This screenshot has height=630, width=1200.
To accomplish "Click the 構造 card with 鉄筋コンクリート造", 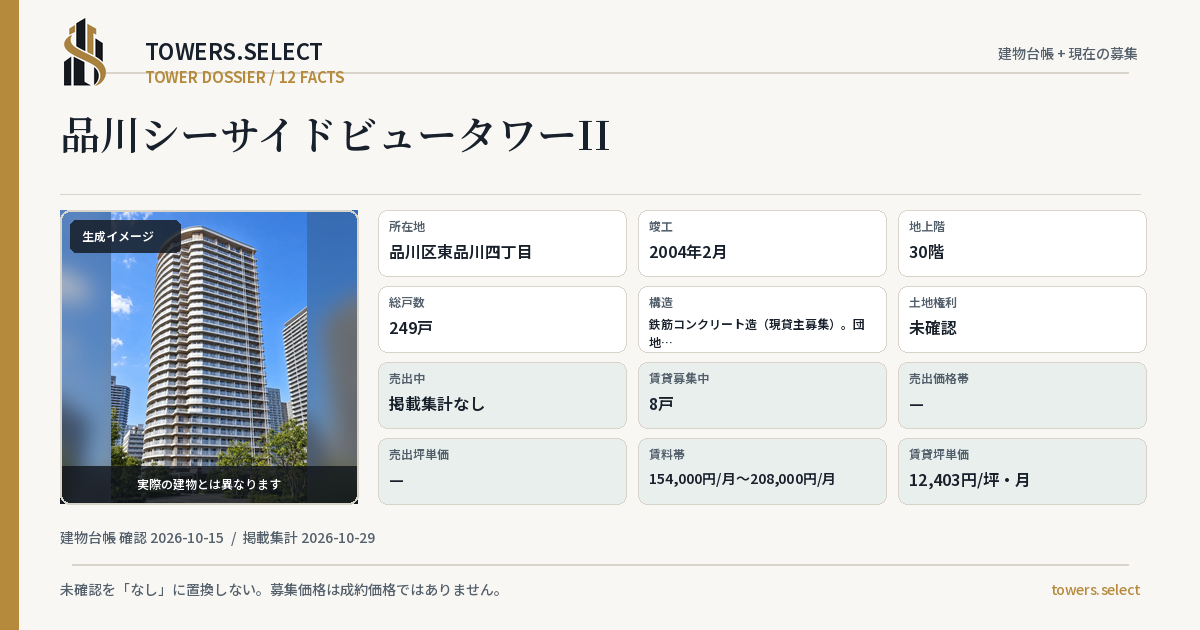I will 762,319.
